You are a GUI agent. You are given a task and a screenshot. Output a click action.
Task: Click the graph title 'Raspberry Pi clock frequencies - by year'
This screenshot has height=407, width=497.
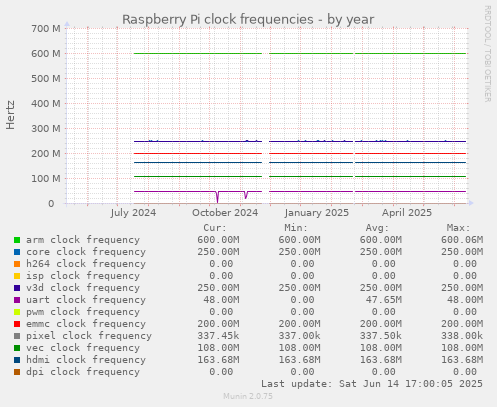(x=248, y=20)
